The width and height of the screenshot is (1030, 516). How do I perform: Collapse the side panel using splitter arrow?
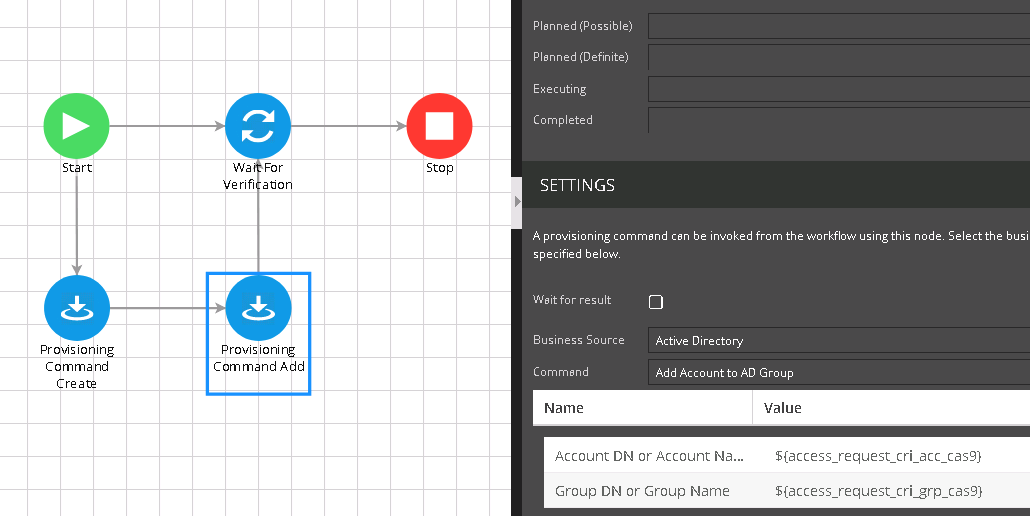[517, 201]
